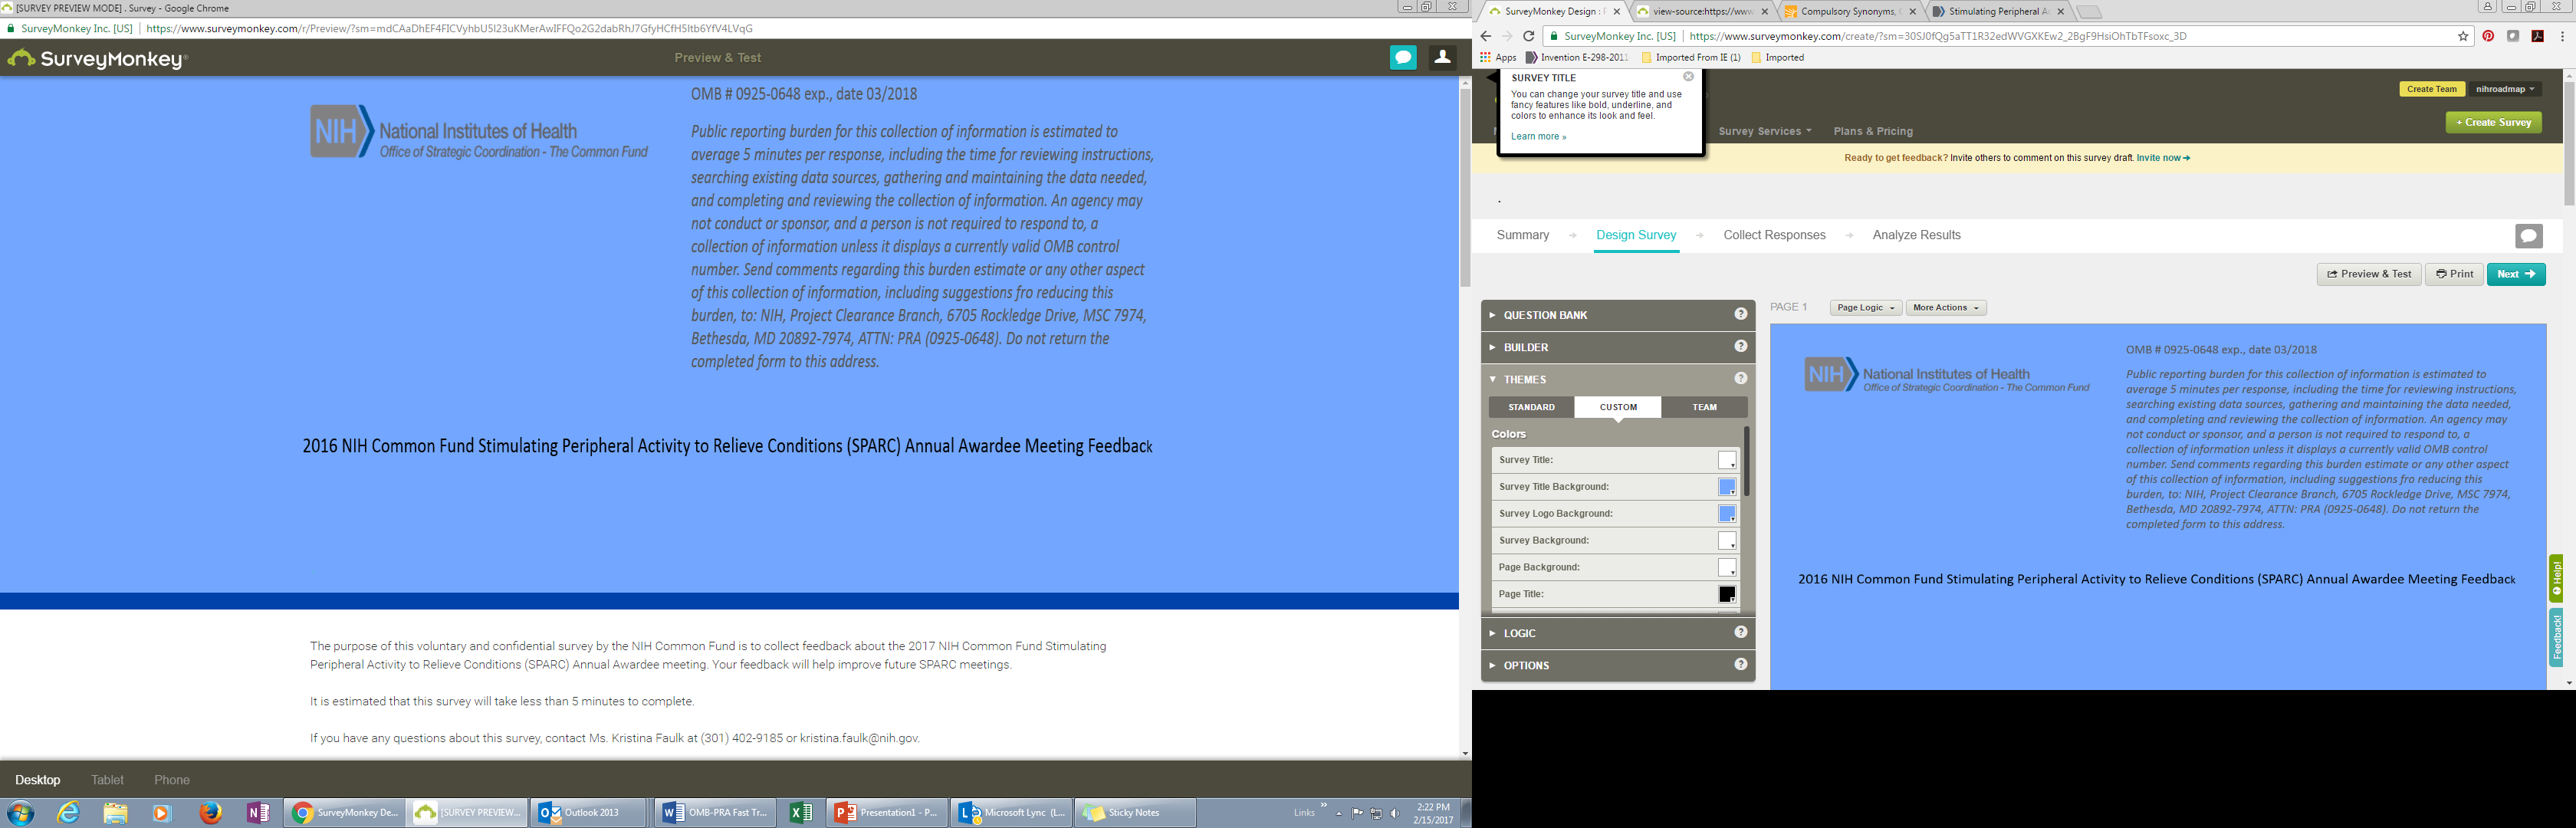Bookmark page with the star icon
The height and width of the screenshot is (828, 2576).
coord(2463,36)
